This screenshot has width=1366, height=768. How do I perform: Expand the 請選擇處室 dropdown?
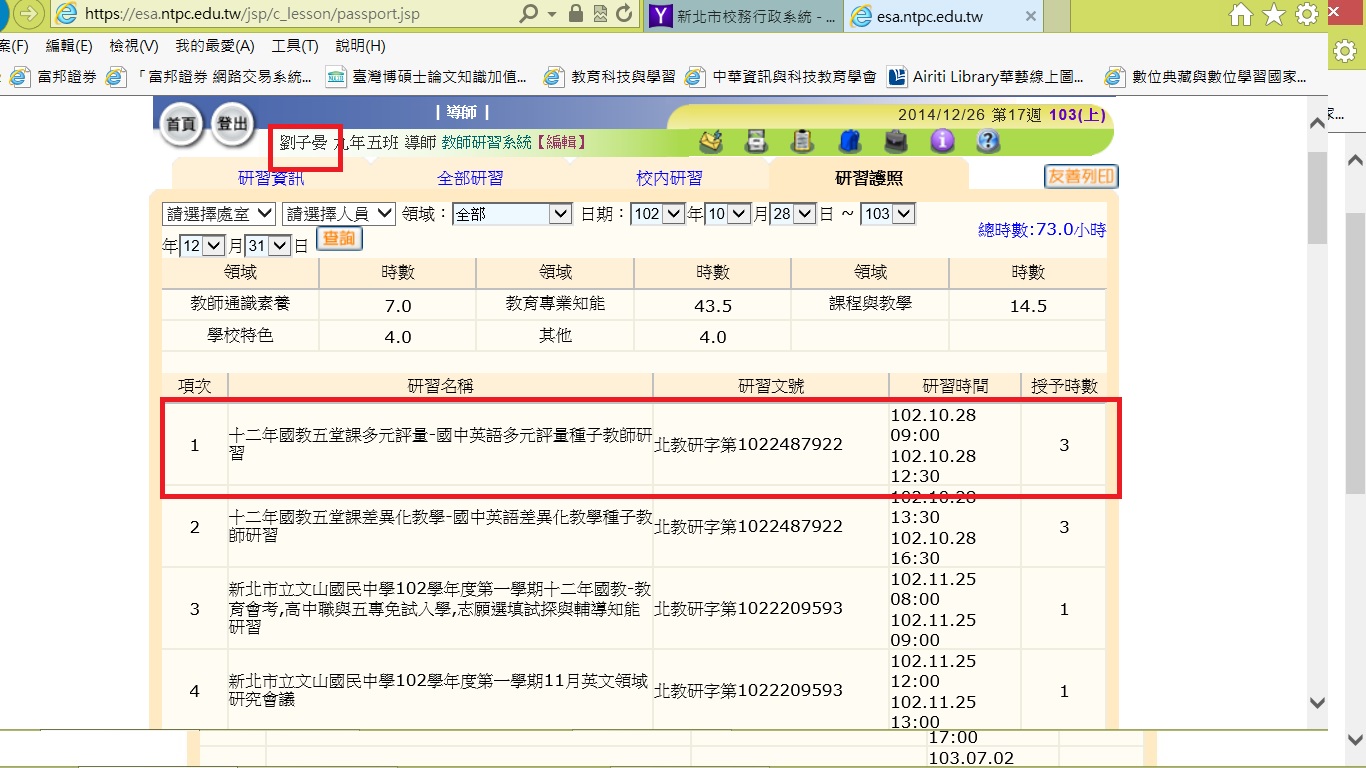219,214
